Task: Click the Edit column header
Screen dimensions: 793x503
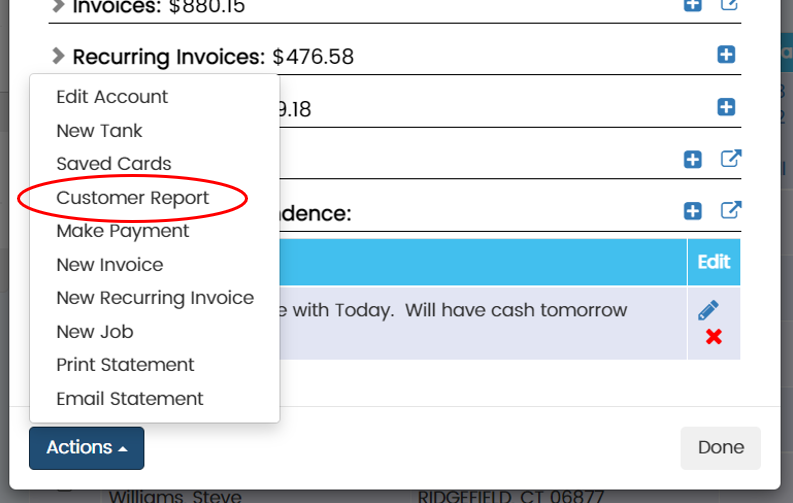Action: (x=713, y=262)
